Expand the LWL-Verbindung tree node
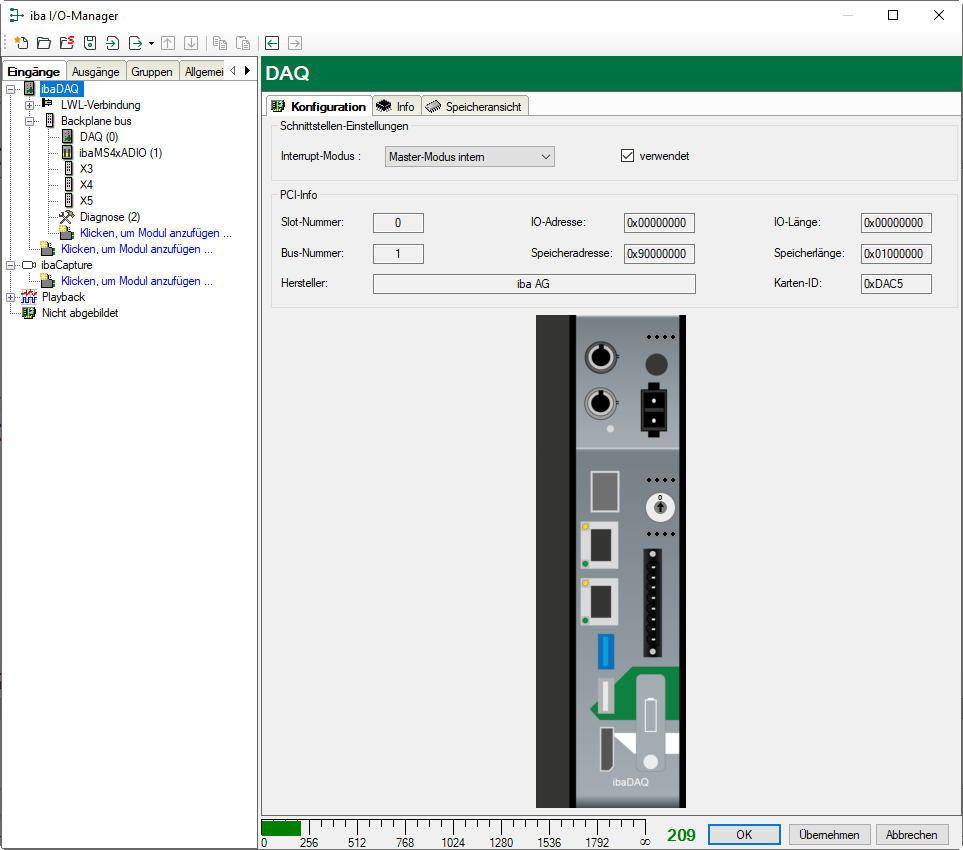Viewport: 963px width, 850px height. pyautogui.click(x=29, y=105)
